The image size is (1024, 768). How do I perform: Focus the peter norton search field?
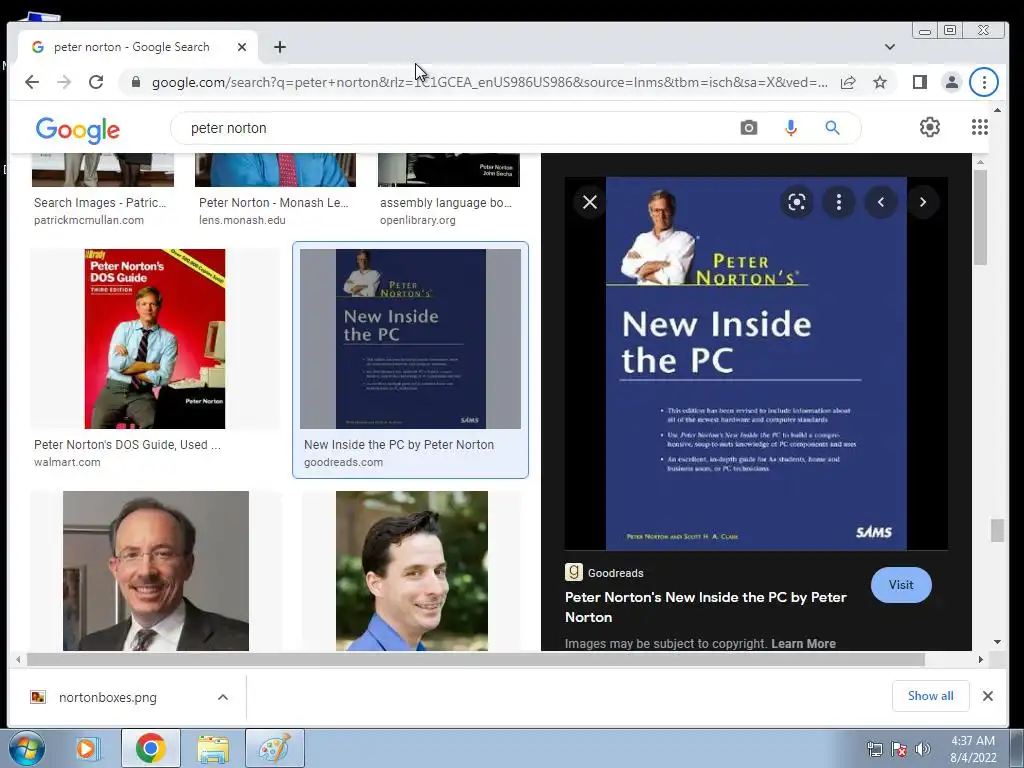tap(457, 128)
